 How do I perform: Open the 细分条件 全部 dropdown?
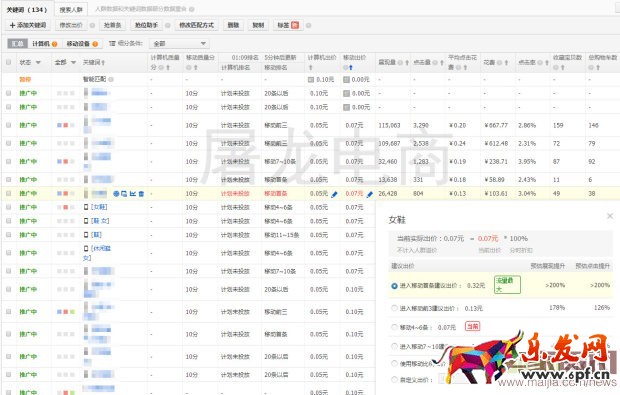coord(179,43)
